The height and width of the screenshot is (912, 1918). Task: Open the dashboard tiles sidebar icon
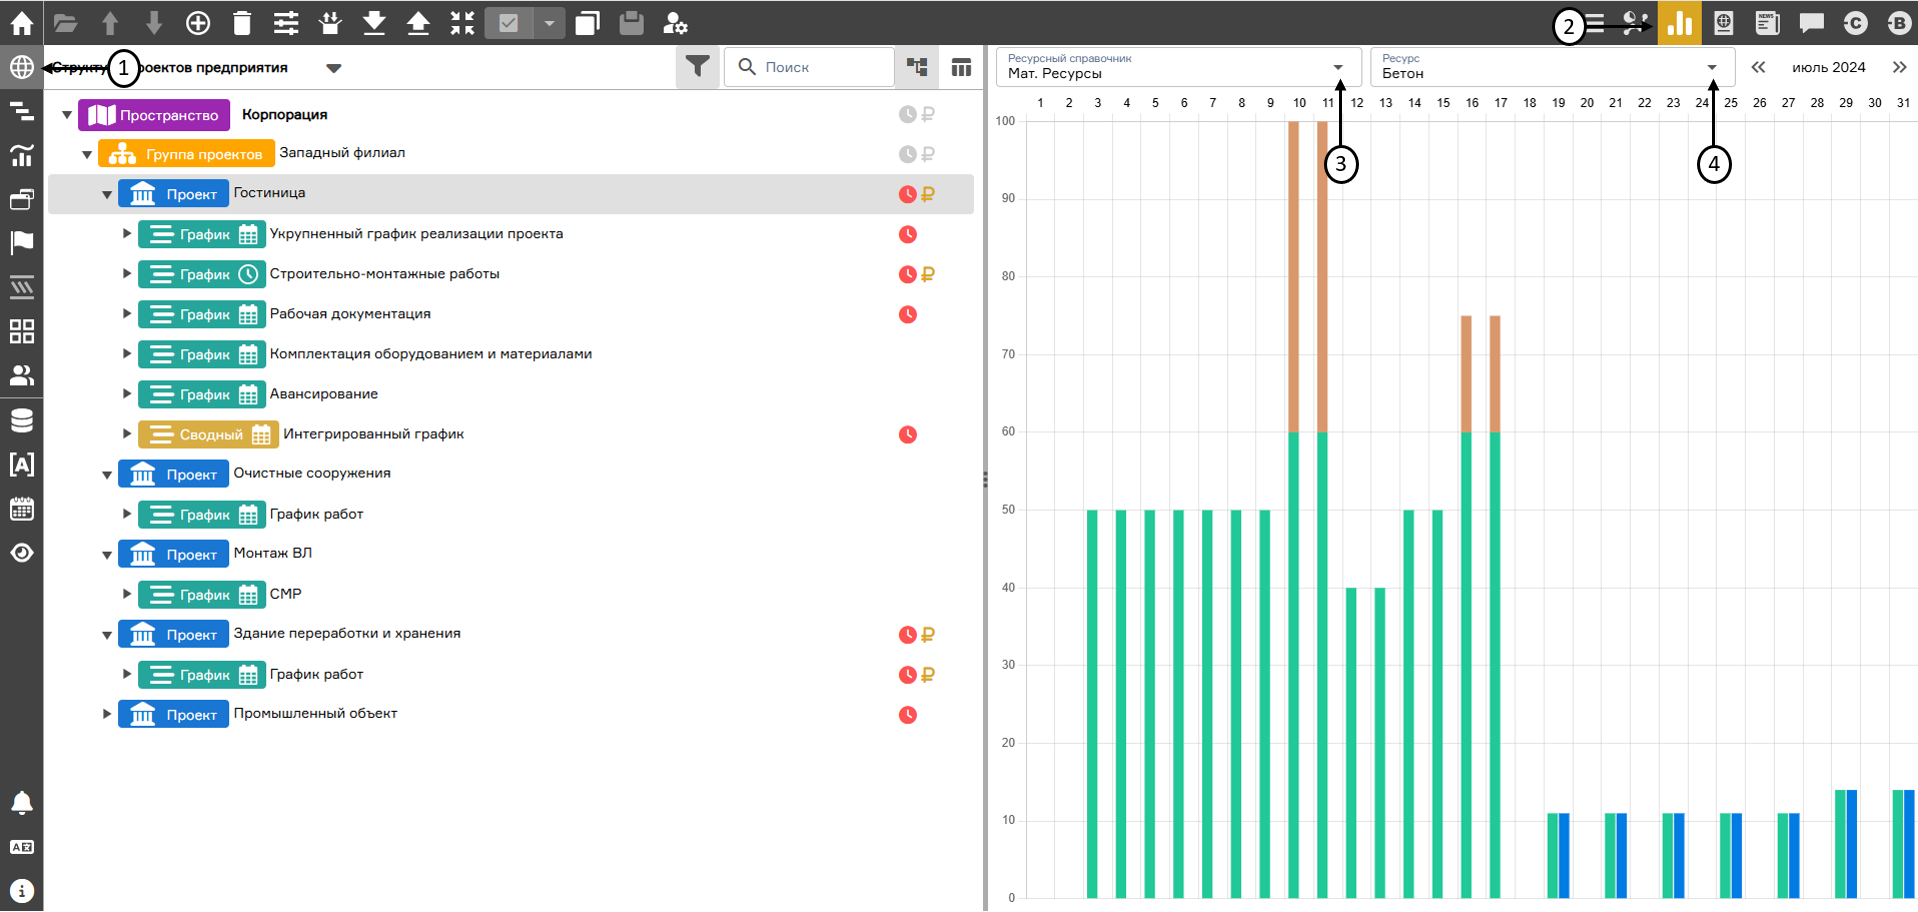[x=21, y=331]
